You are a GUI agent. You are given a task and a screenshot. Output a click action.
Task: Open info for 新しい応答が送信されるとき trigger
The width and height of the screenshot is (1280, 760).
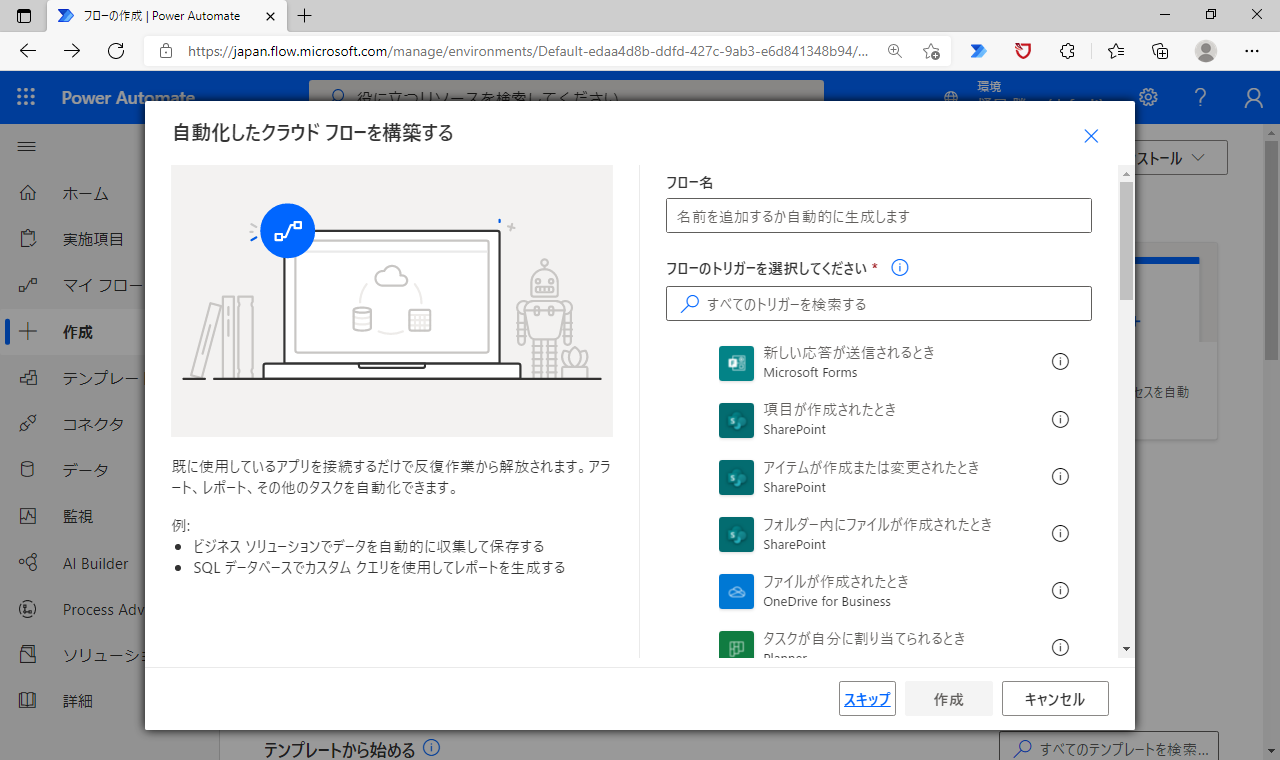click(1061, 362)
